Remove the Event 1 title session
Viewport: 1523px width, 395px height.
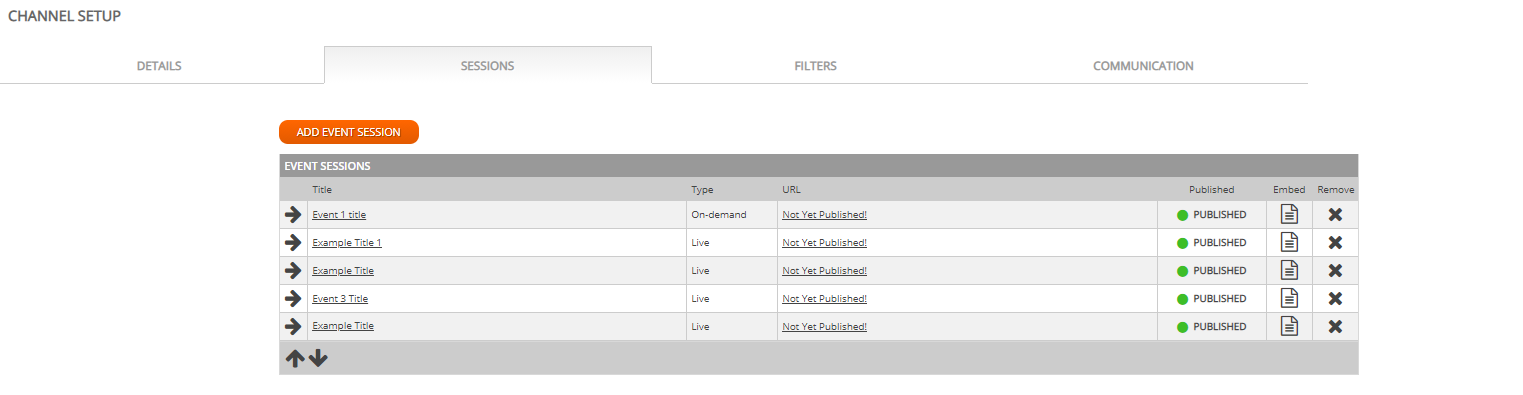click(1334, 214)
